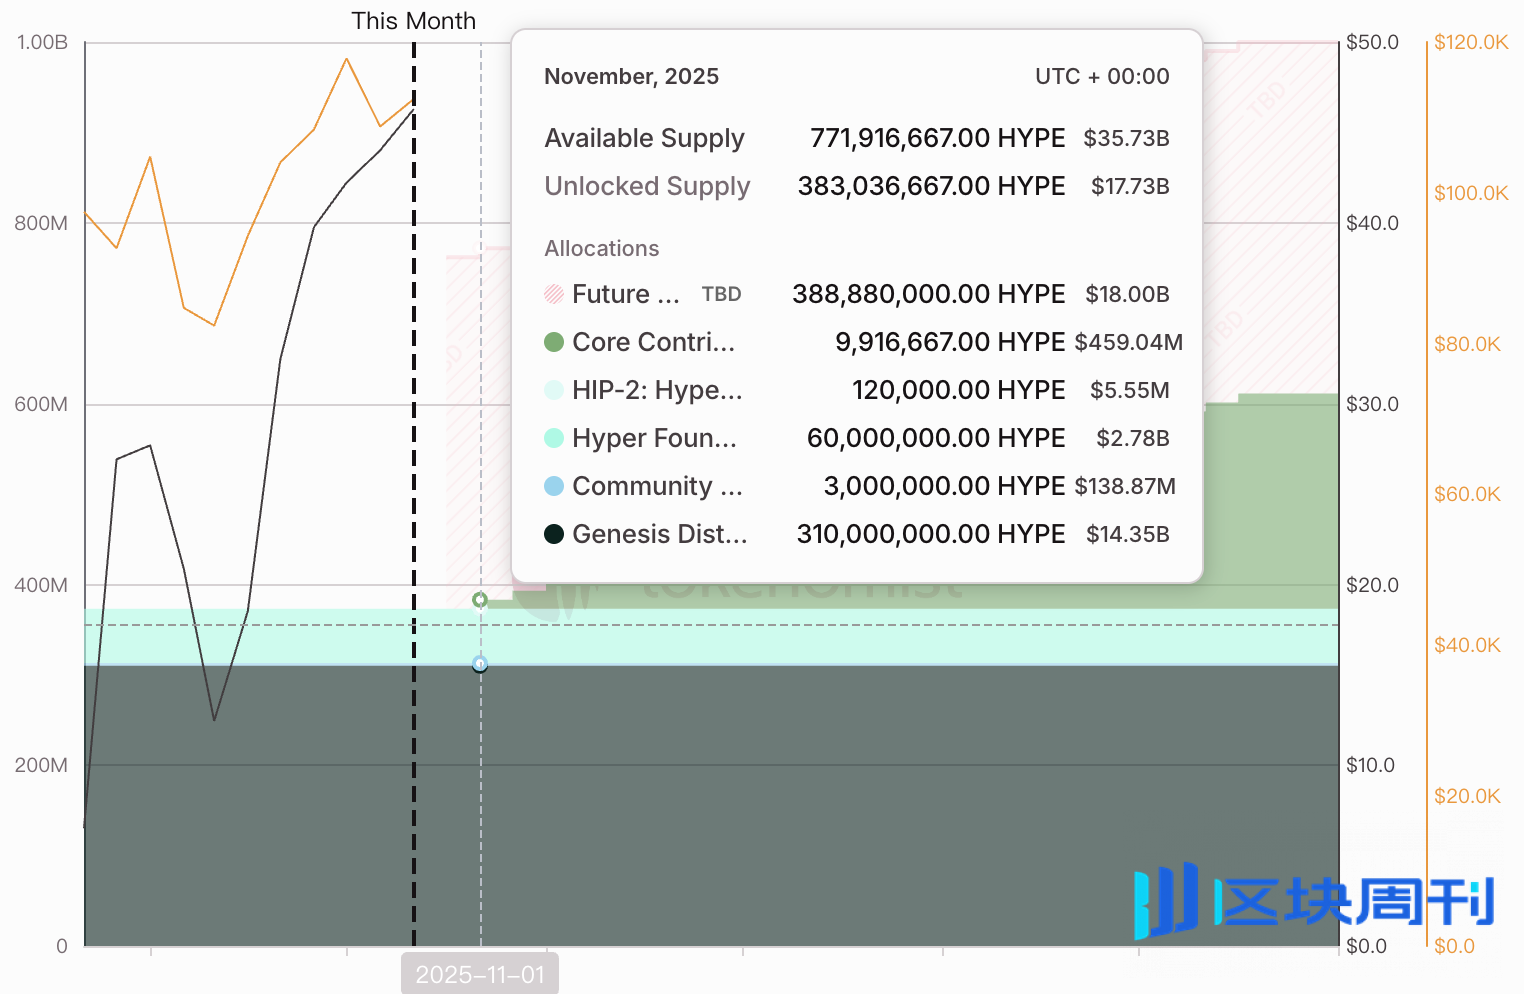Click '771,916,667.00 HYPE' available supply value

click(937, 138)
